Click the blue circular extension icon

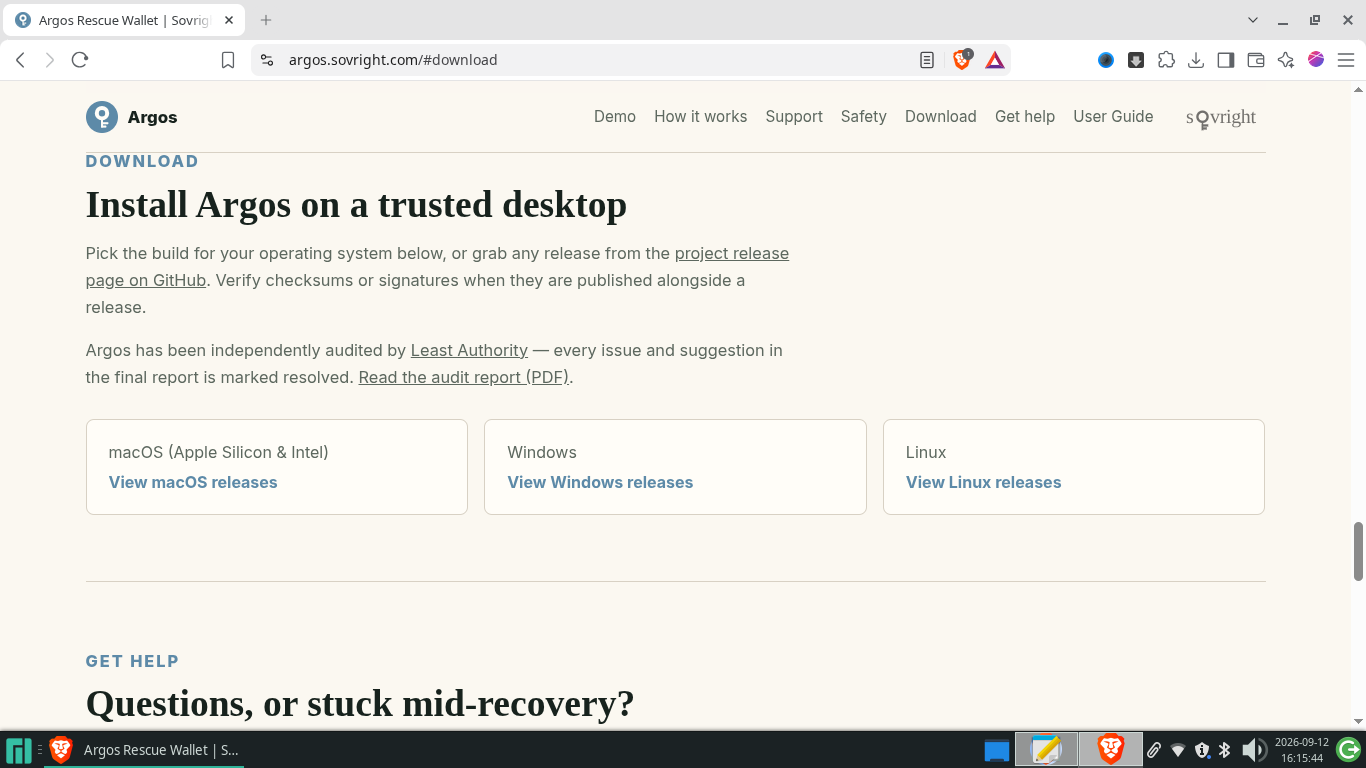click(1106, 60)
